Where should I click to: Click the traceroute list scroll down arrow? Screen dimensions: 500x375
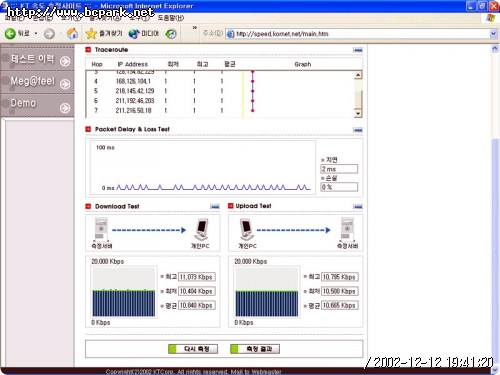pyautogui.click(x=358, y=114)
